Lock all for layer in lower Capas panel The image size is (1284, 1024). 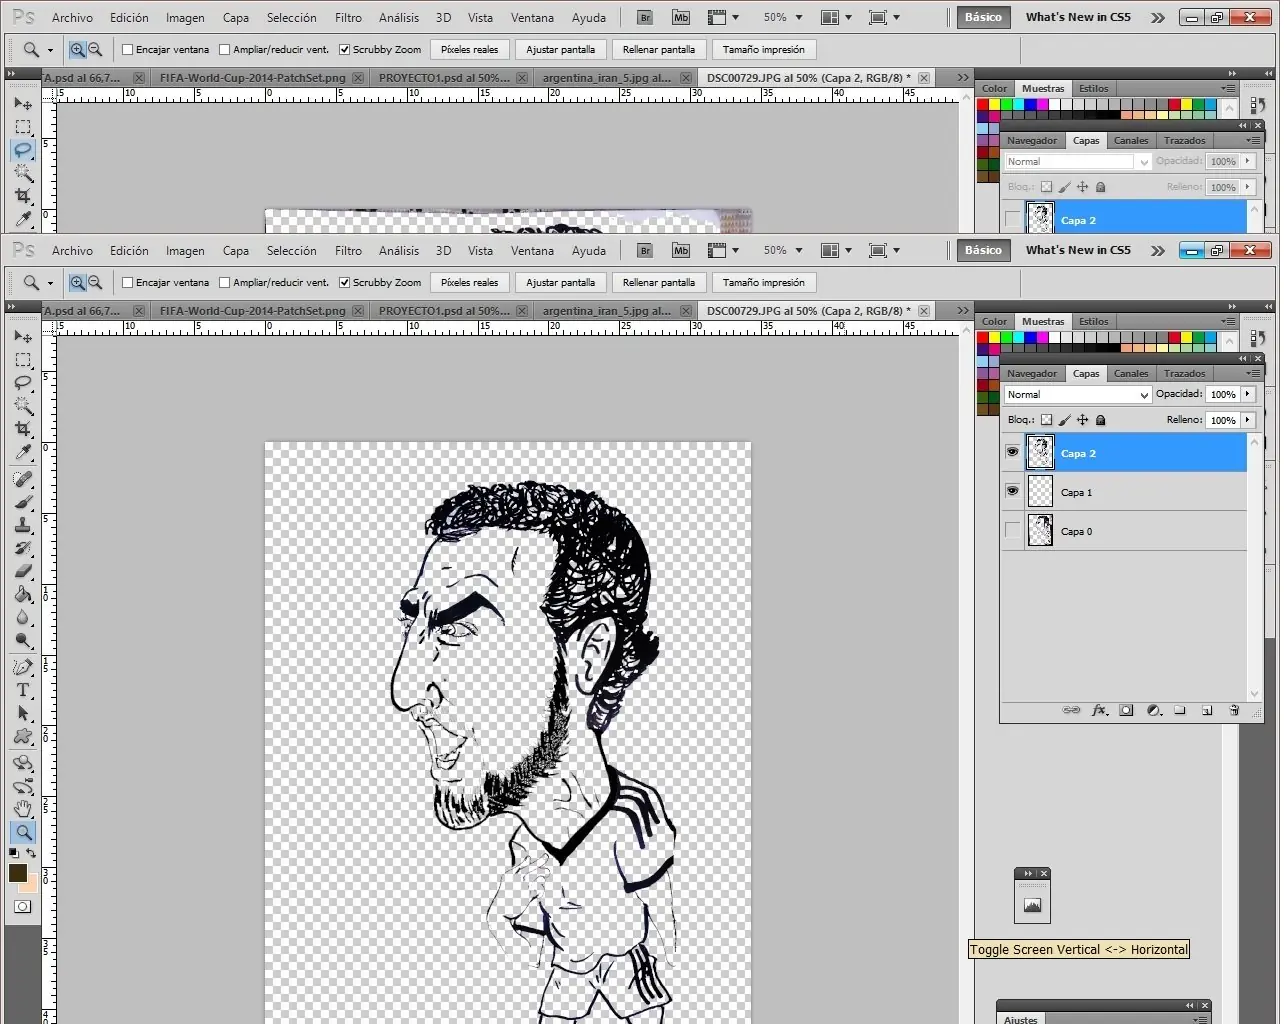(x=1101, y=420)
